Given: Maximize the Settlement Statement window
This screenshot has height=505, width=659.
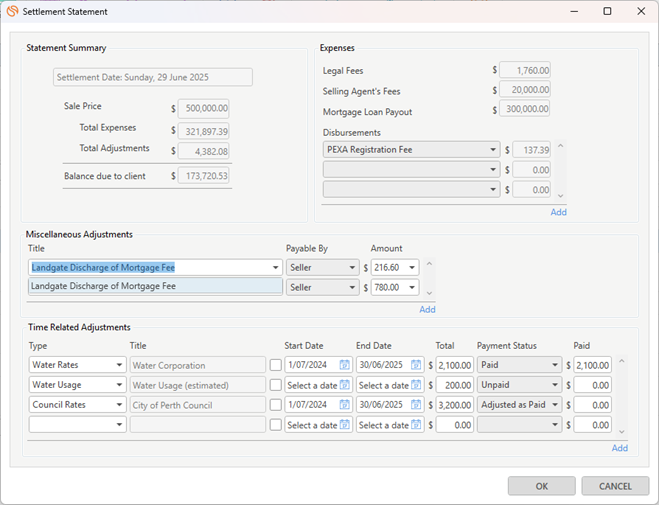Looking at the screenshot, I should 607,11.
